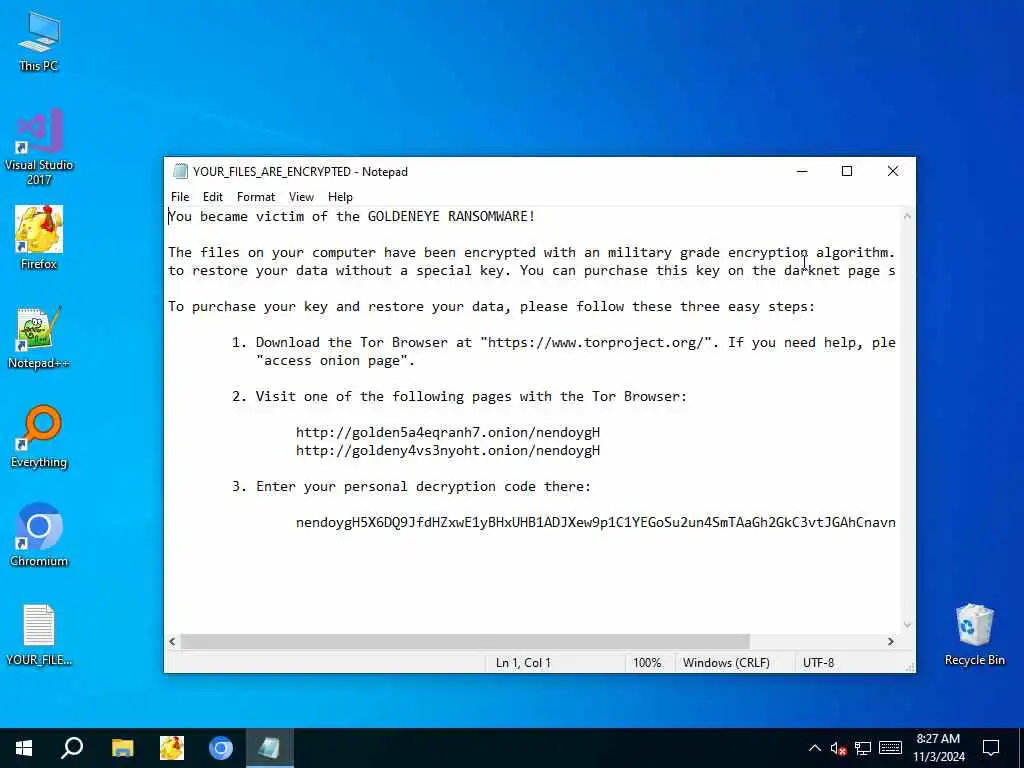
Task: Open the Format menu in Notepad
Action: pyautogui.click(x=255, y=197)
